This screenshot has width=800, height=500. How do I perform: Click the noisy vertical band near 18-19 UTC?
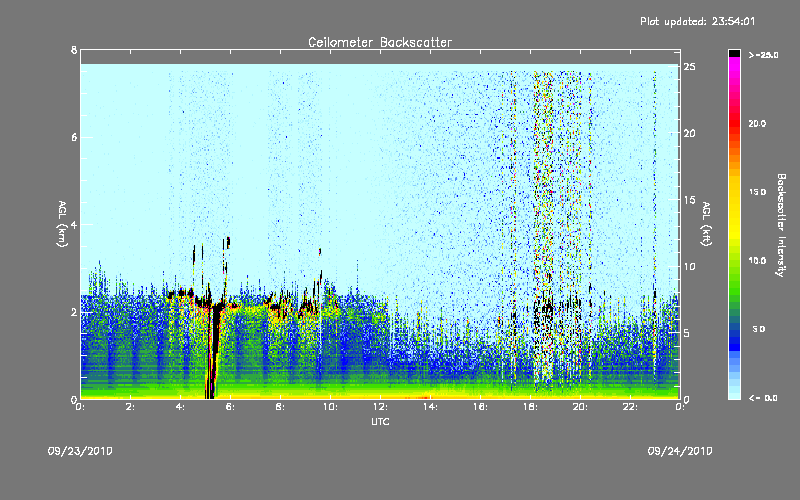544,230
